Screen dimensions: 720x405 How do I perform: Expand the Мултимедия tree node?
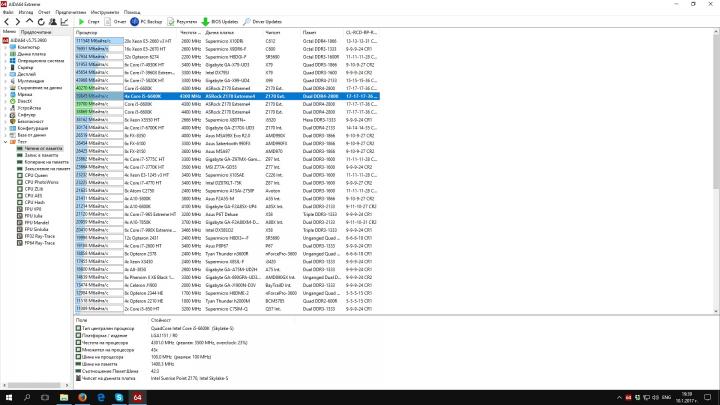[6, 81]
